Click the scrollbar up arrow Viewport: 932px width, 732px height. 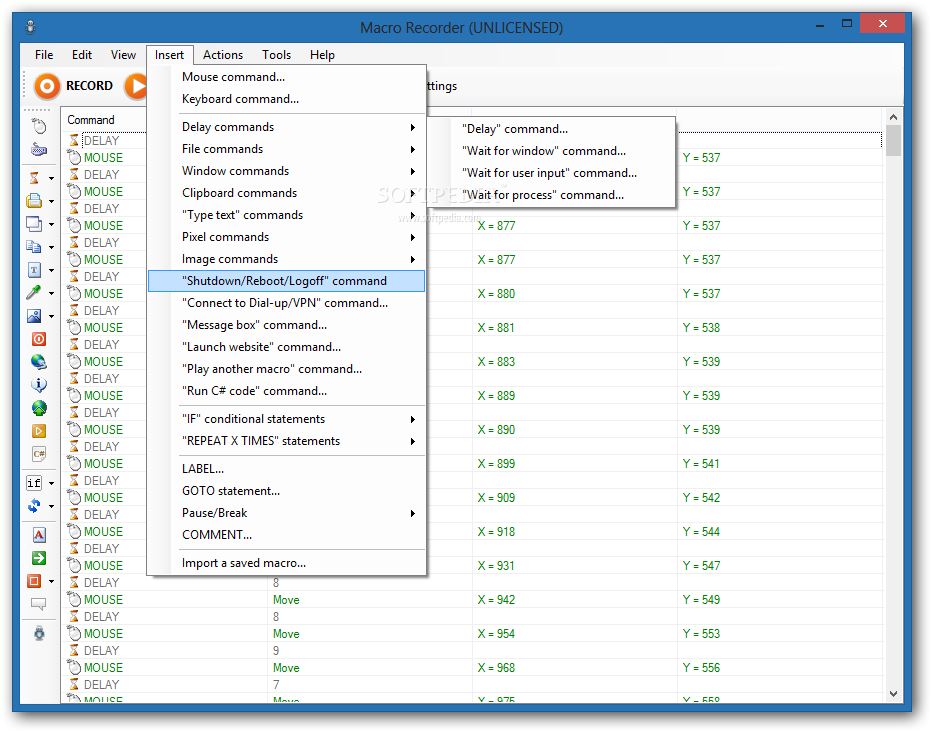(x=893, y=116)
